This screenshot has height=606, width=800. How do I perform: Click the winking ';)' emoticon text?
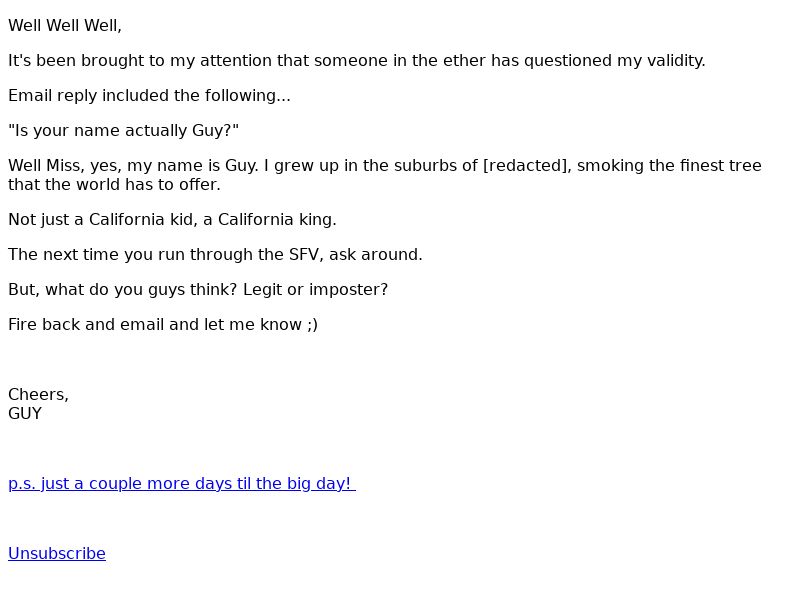tap(312, 325)
